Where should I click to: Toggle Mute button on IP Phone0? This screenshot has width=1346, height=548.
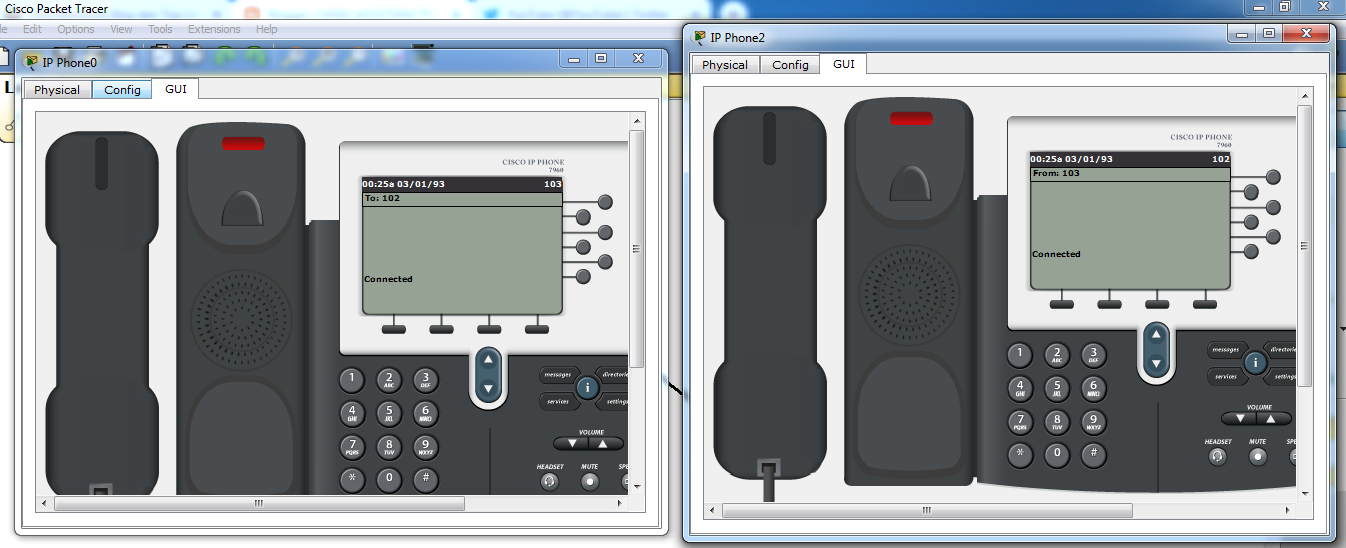590,481
